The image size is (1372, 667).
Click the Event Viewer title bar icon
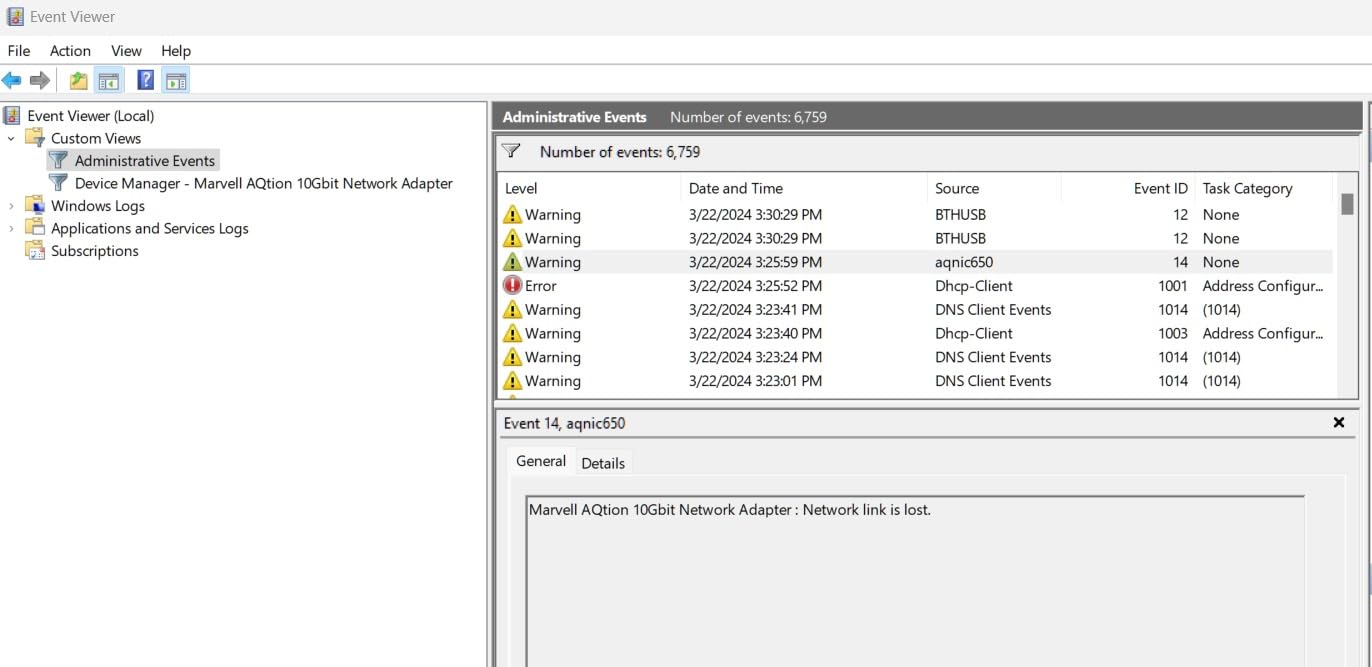coord(15,17)
